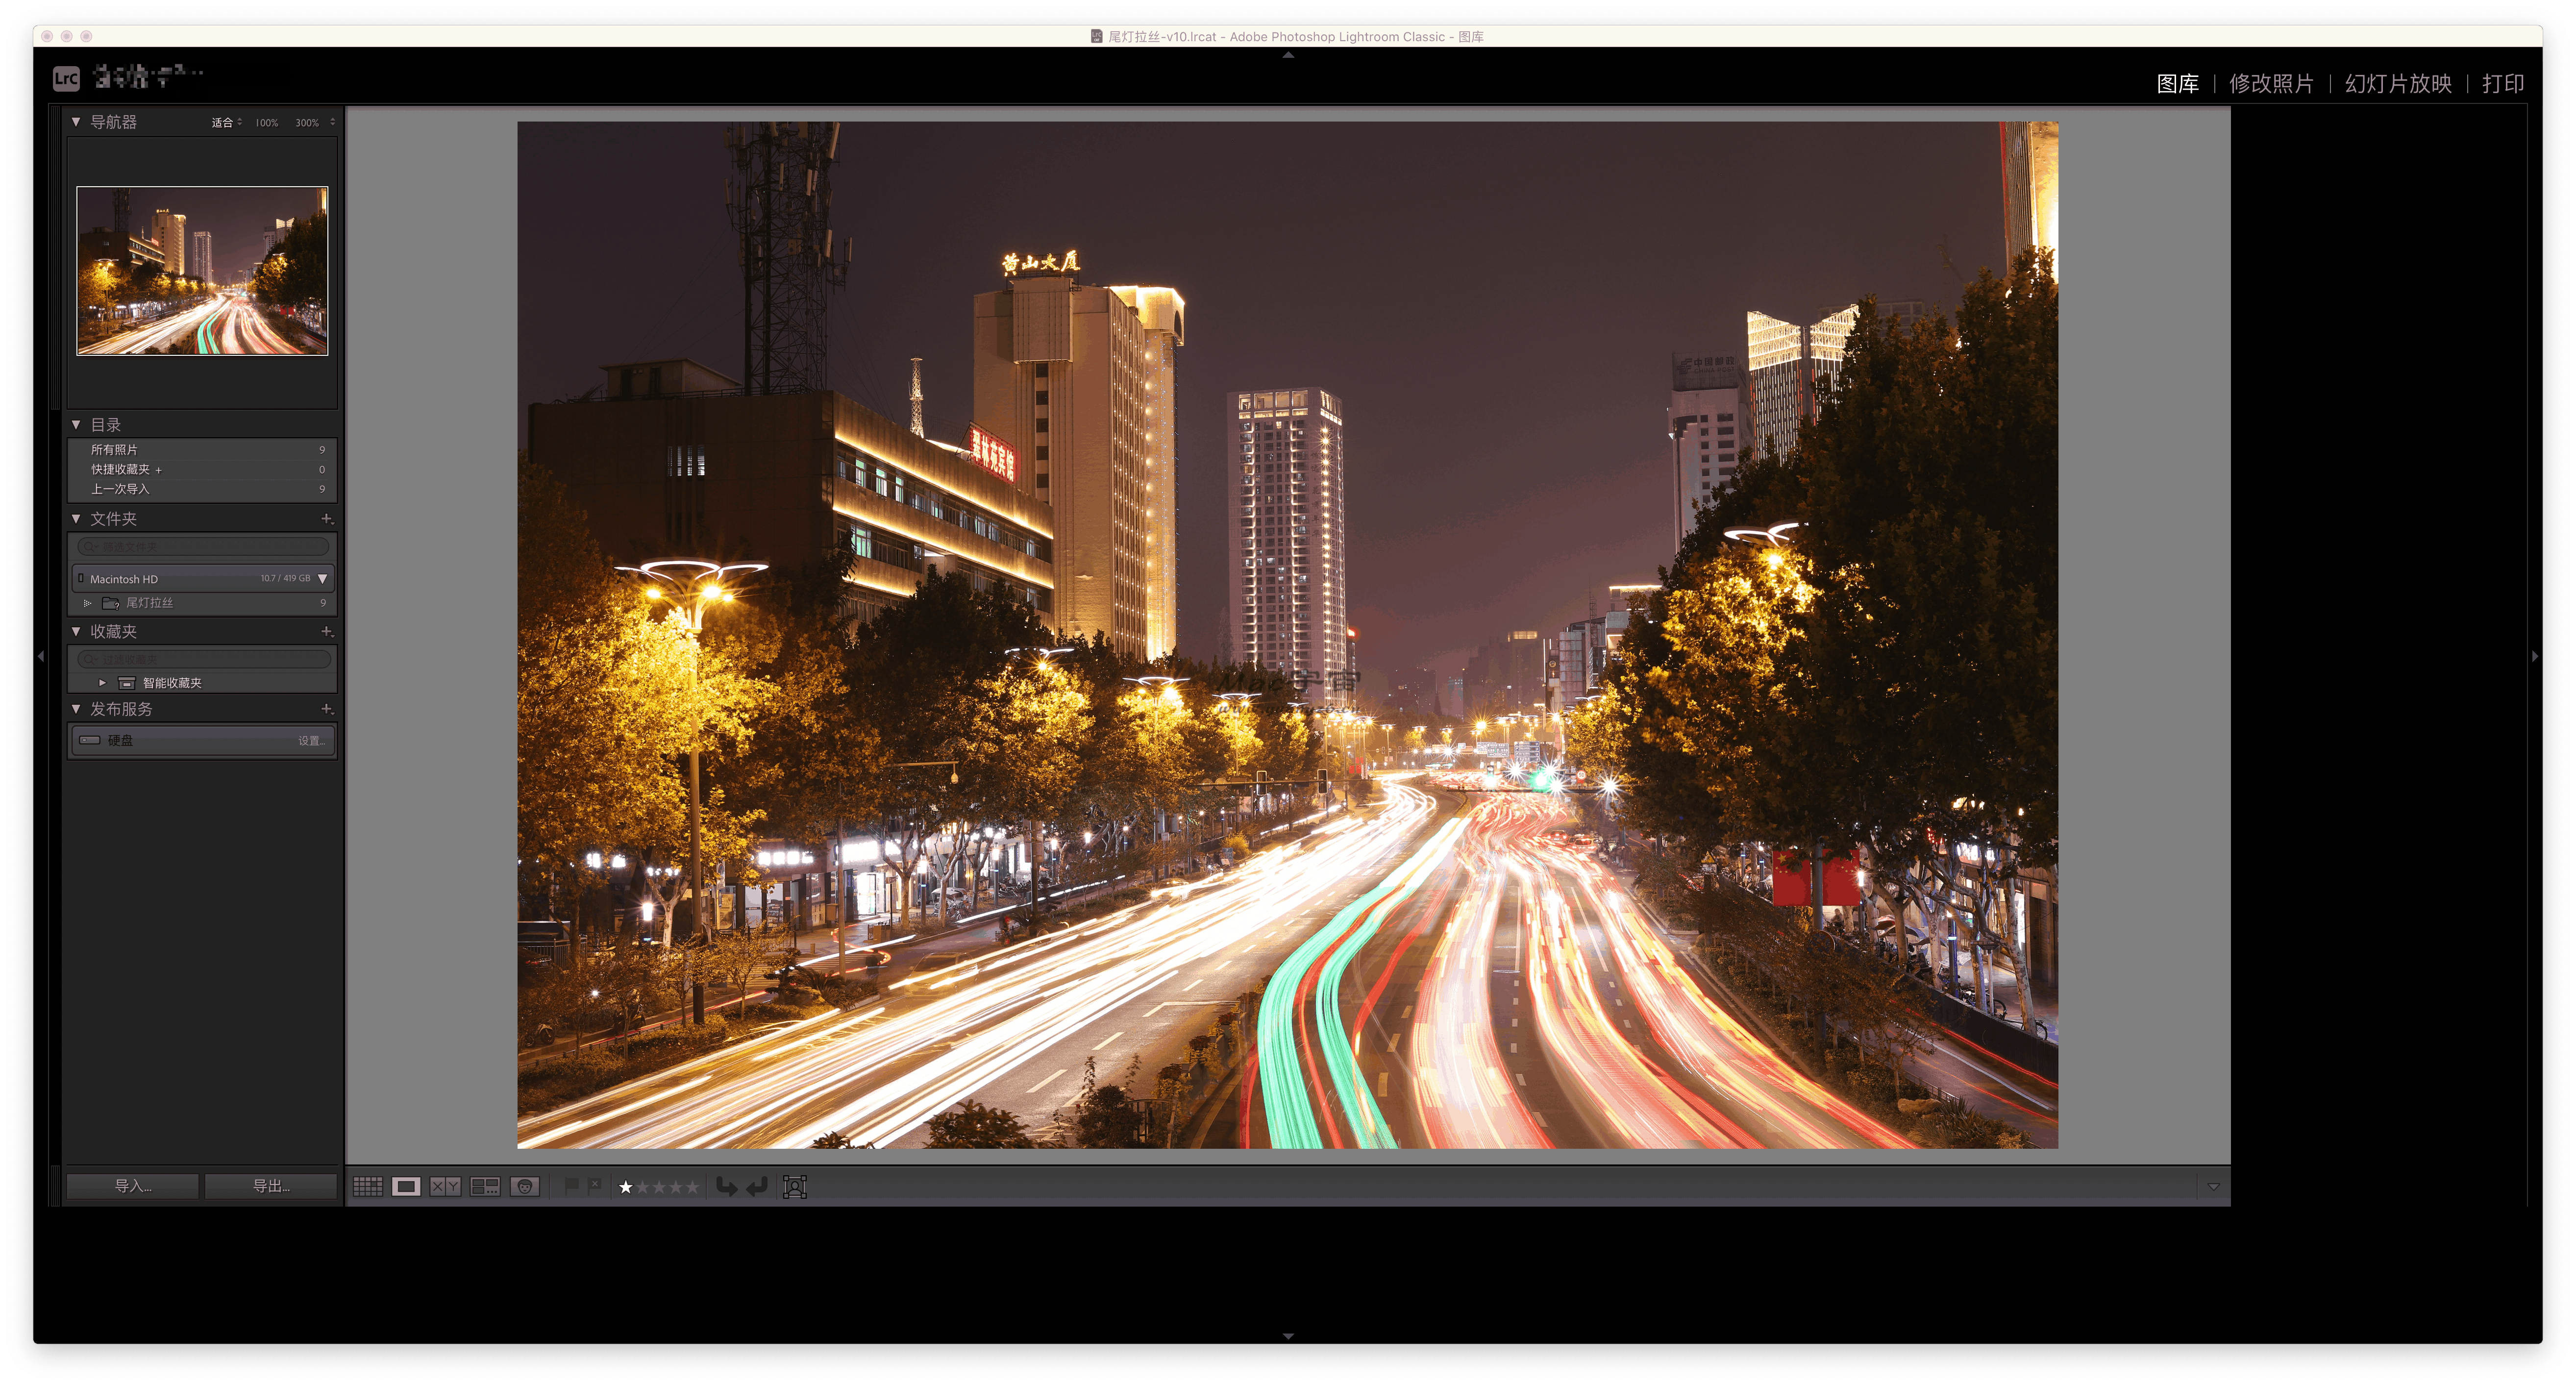Click the main loupe photo
Screen dimensions: 2576x1385
tap(1287, 635)
